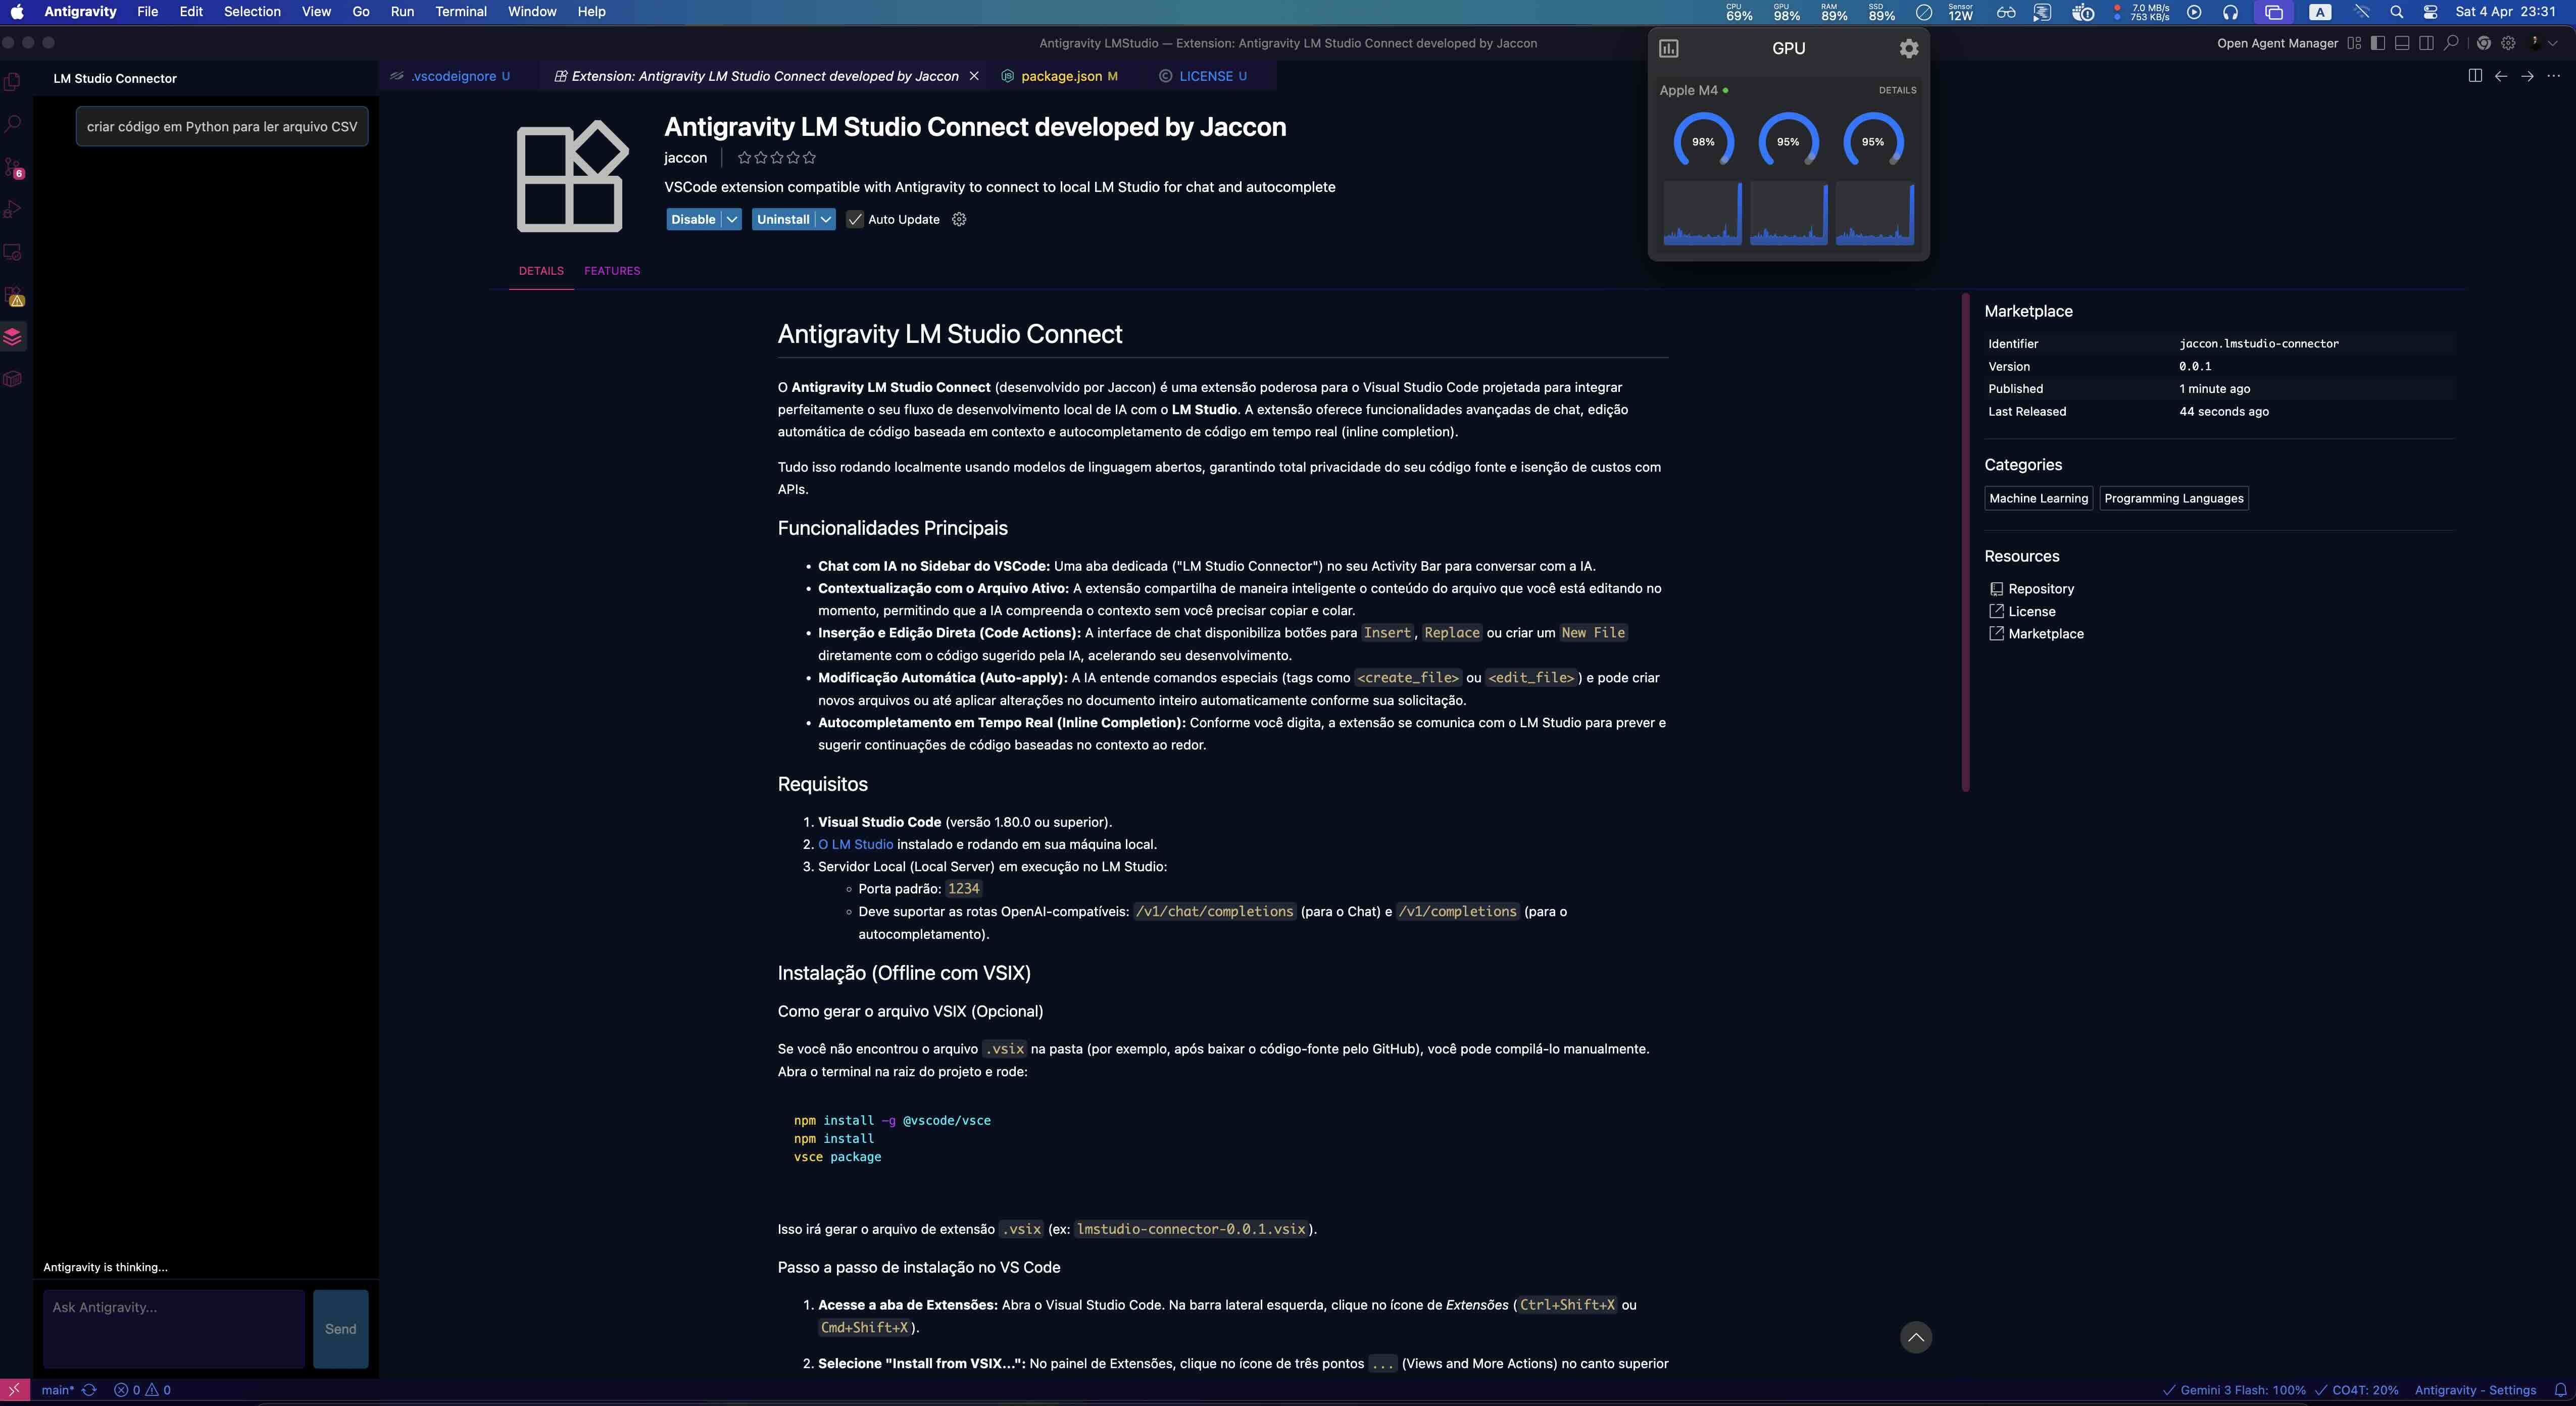Toggle the bottom panel layout icon
The image size is (2576, 1406).
coord(2402,43)
